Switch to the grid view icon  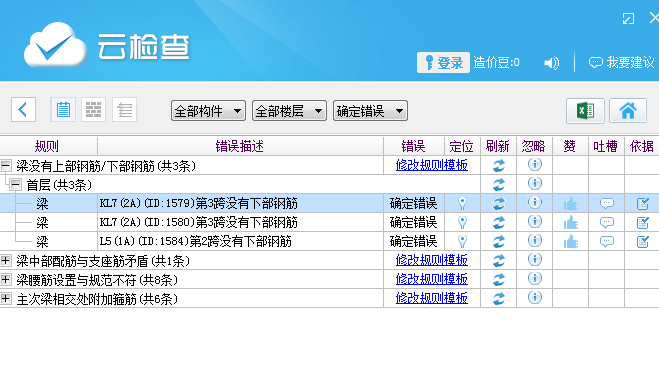[93, 110]
